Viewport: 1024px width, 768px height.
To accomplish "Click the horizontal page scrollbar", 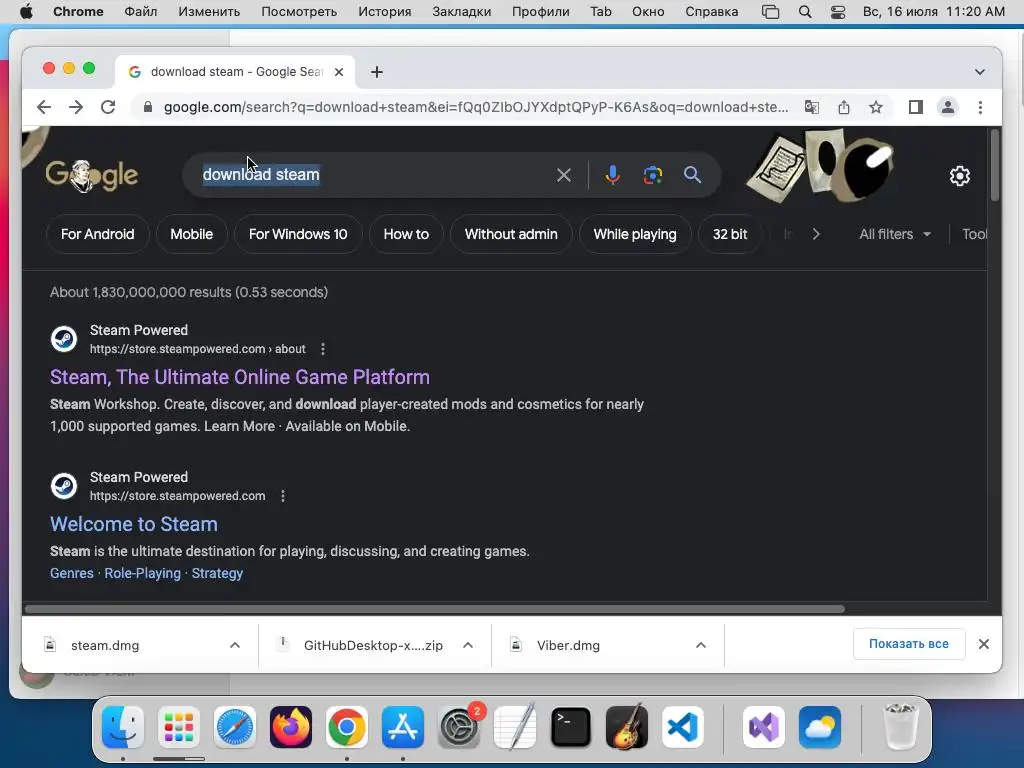I will coord(434,609).
